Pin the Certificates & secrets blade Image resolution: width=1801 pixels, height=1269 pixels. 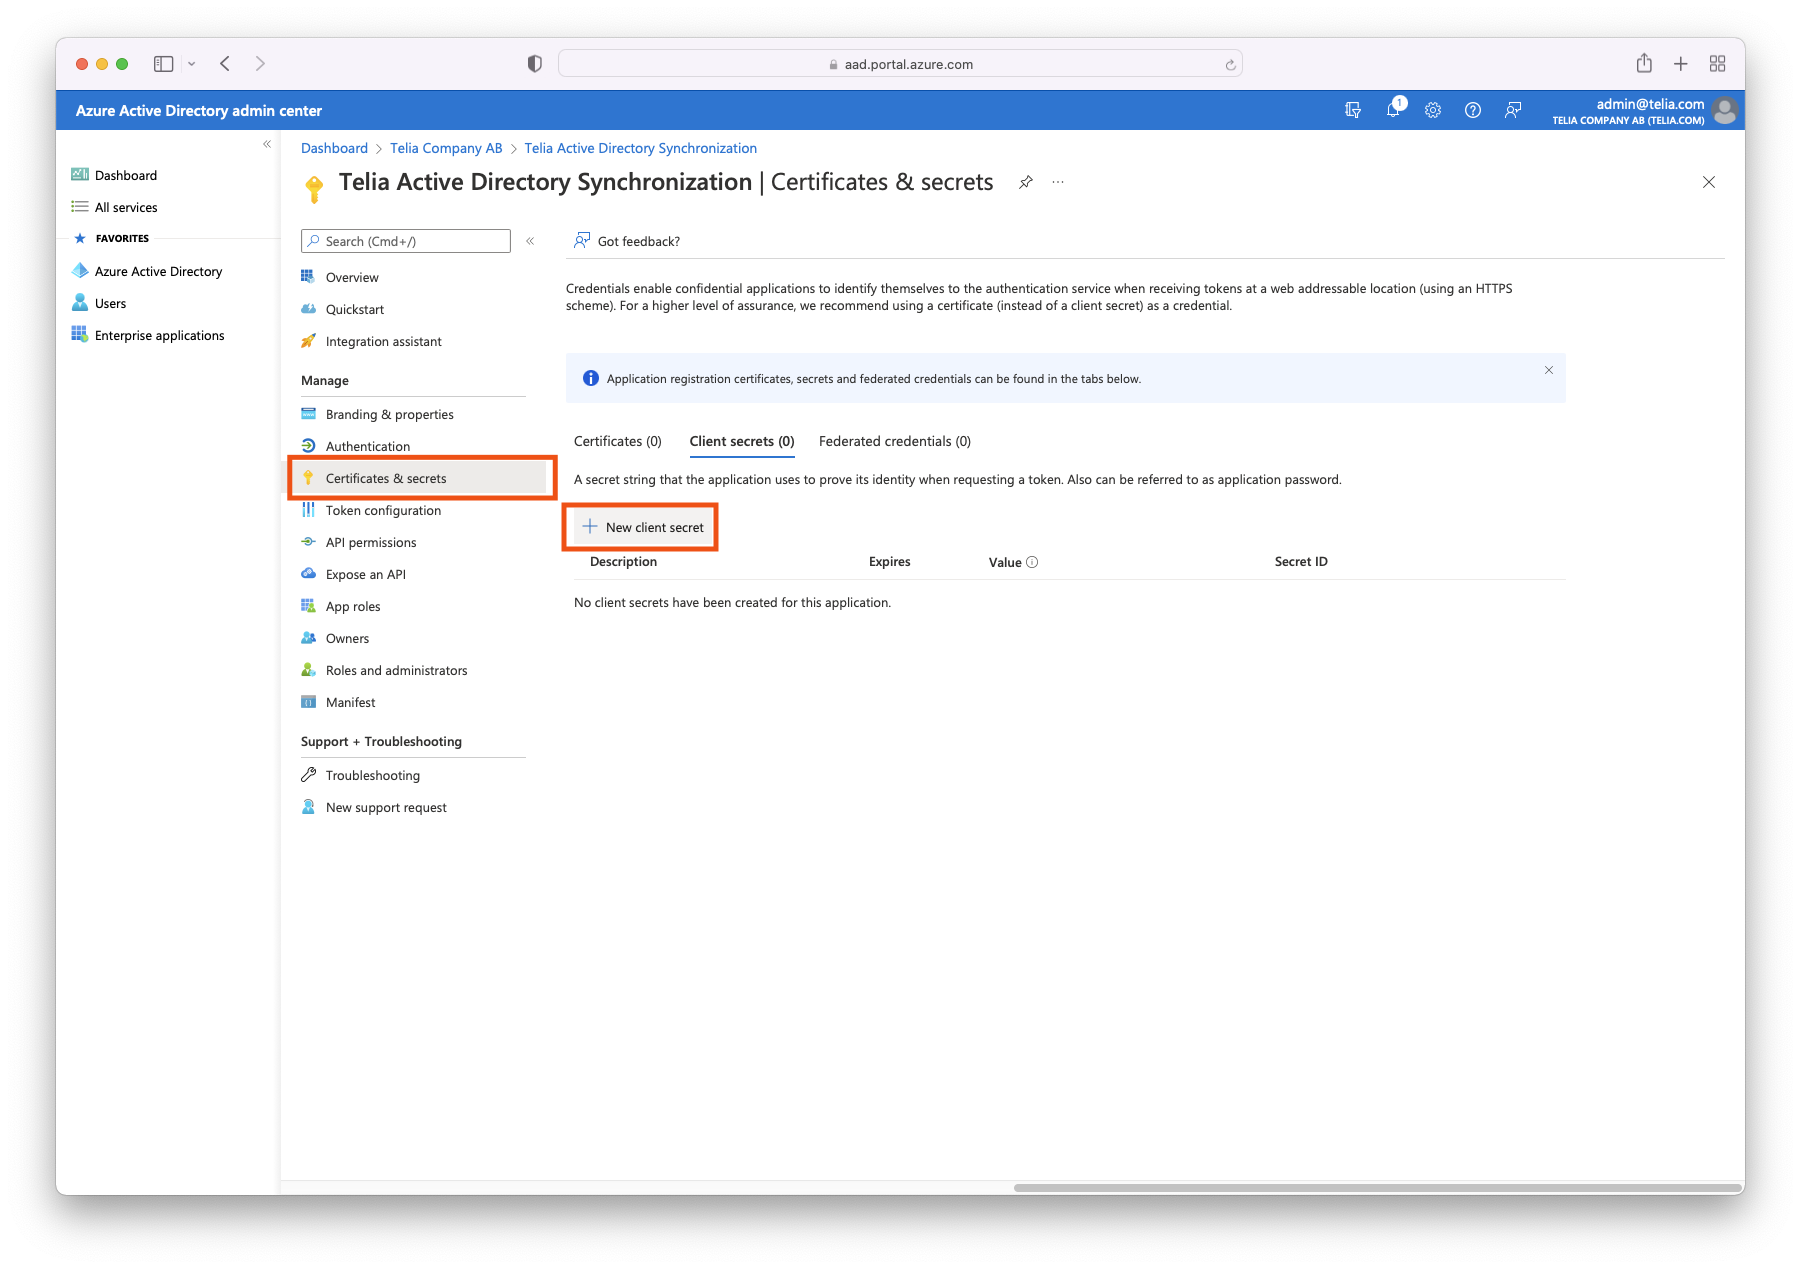[x=1026, y=182]
